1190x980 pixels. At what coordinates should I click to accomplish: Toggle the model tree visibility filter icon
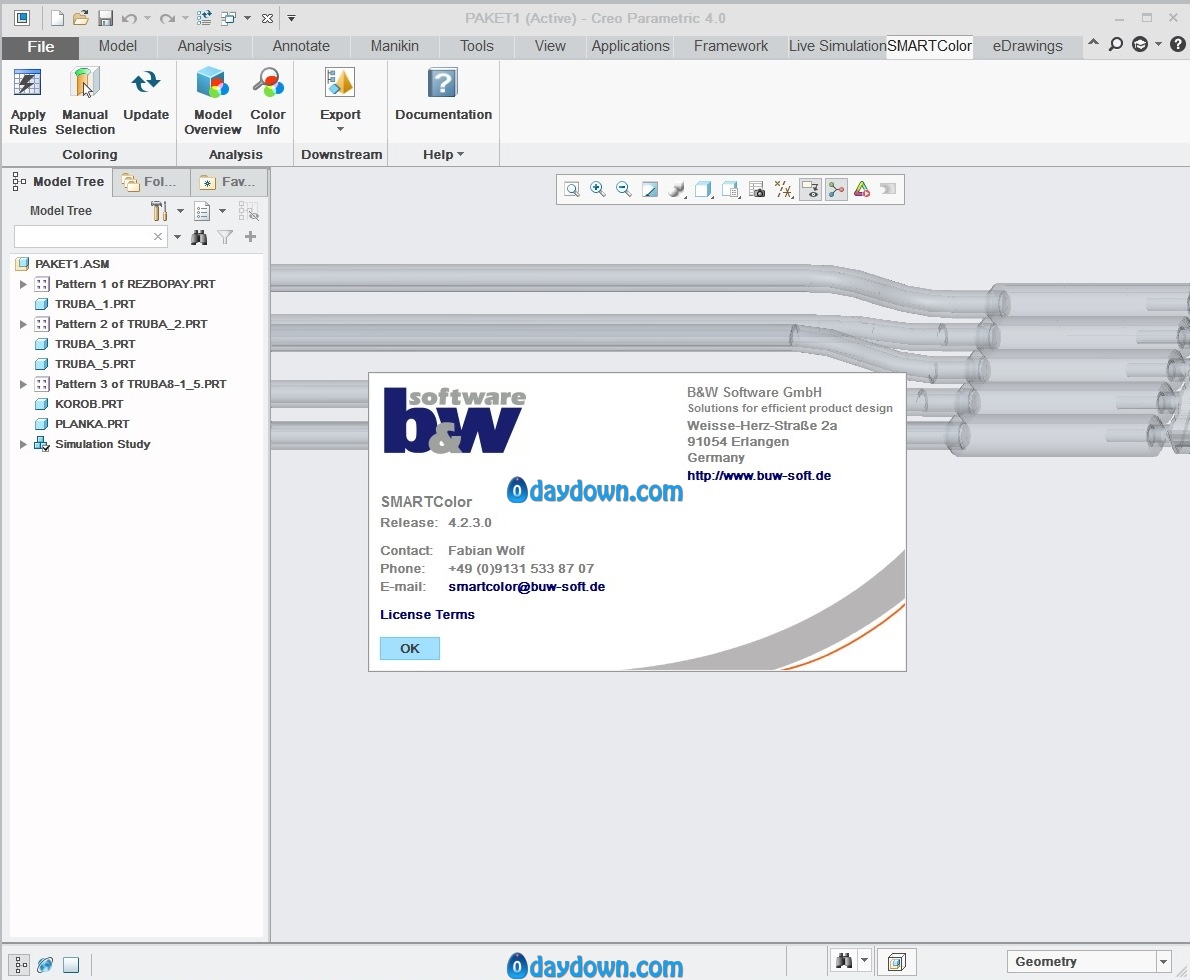[x=248, y=211]
